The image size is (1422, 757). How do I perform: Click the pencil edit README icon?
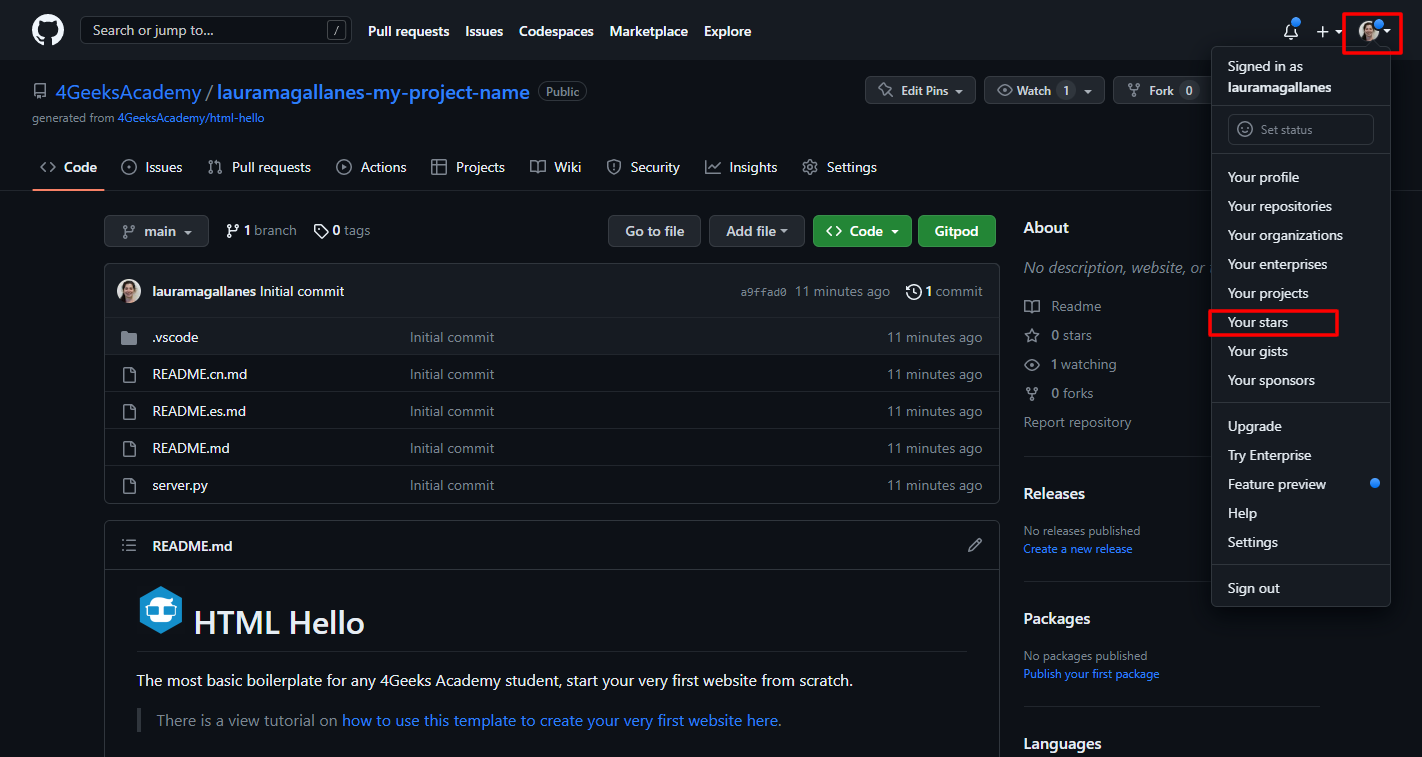coord(975,545)
